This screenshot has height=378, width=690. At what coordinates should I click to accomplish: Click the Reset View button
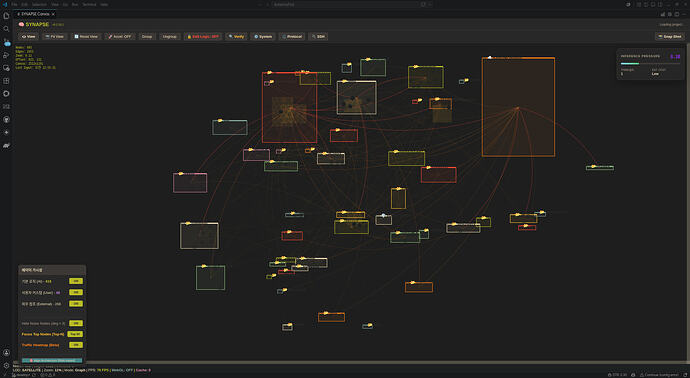pos(86,37)
